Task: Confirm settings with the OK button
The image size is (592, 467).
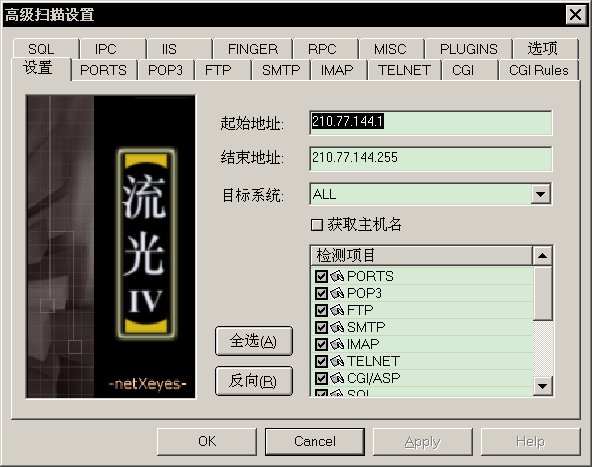Action: (207, 441)
